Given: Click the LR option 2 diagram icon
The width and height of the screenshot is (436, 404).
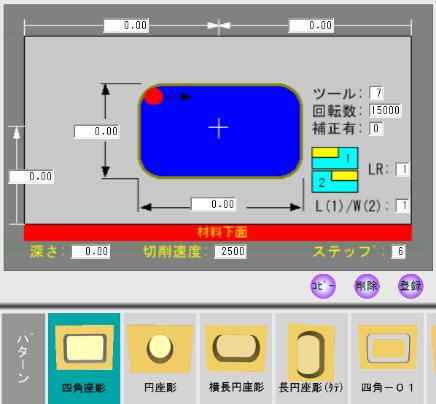Looking at the screenshot, I should (x=335, y=182).
